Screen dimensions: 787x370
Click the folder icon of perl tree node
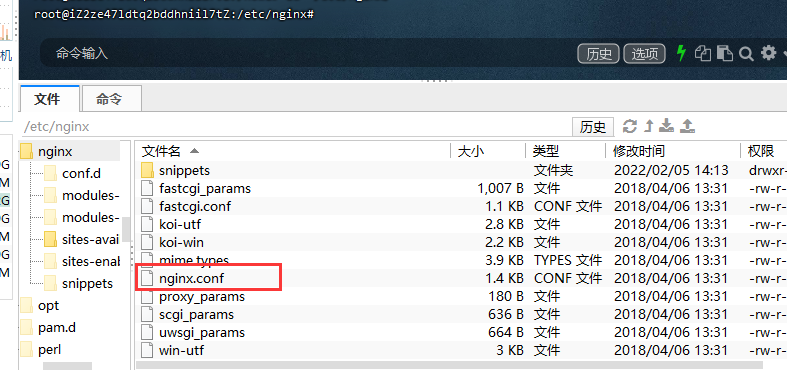(x=26, y=349)
